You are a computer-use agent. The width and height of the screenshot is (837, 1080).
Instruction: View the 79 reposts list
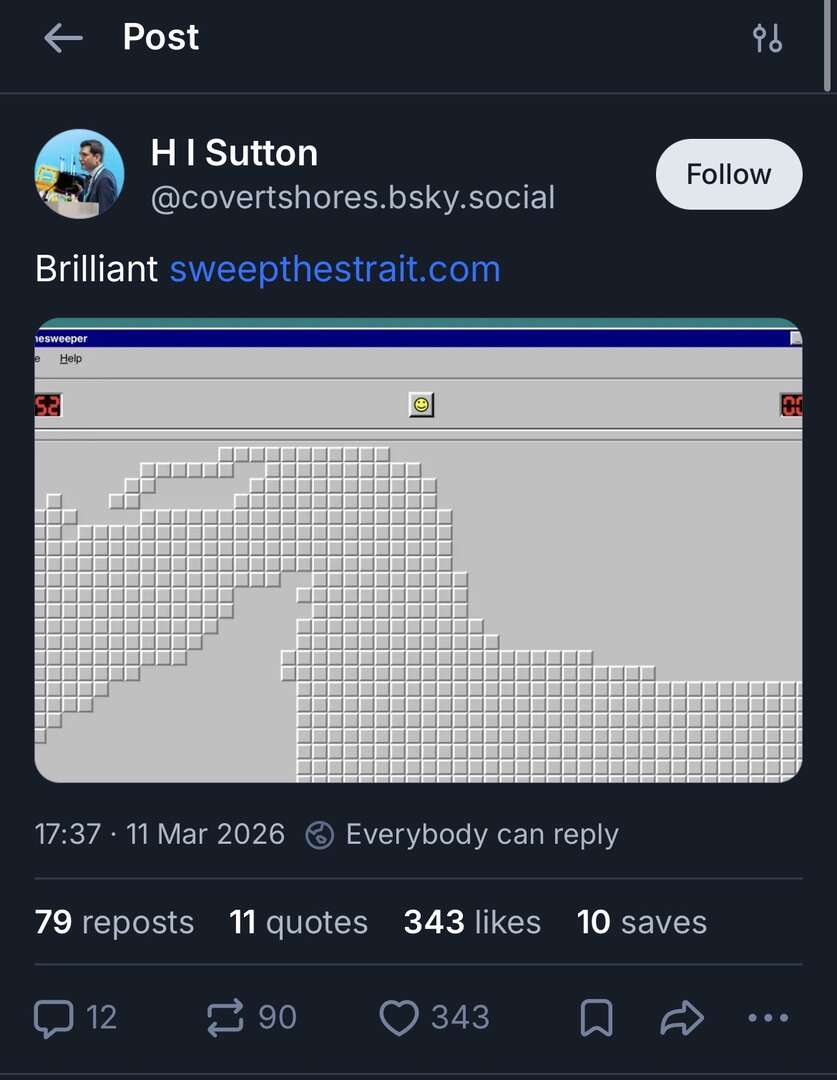114,922
